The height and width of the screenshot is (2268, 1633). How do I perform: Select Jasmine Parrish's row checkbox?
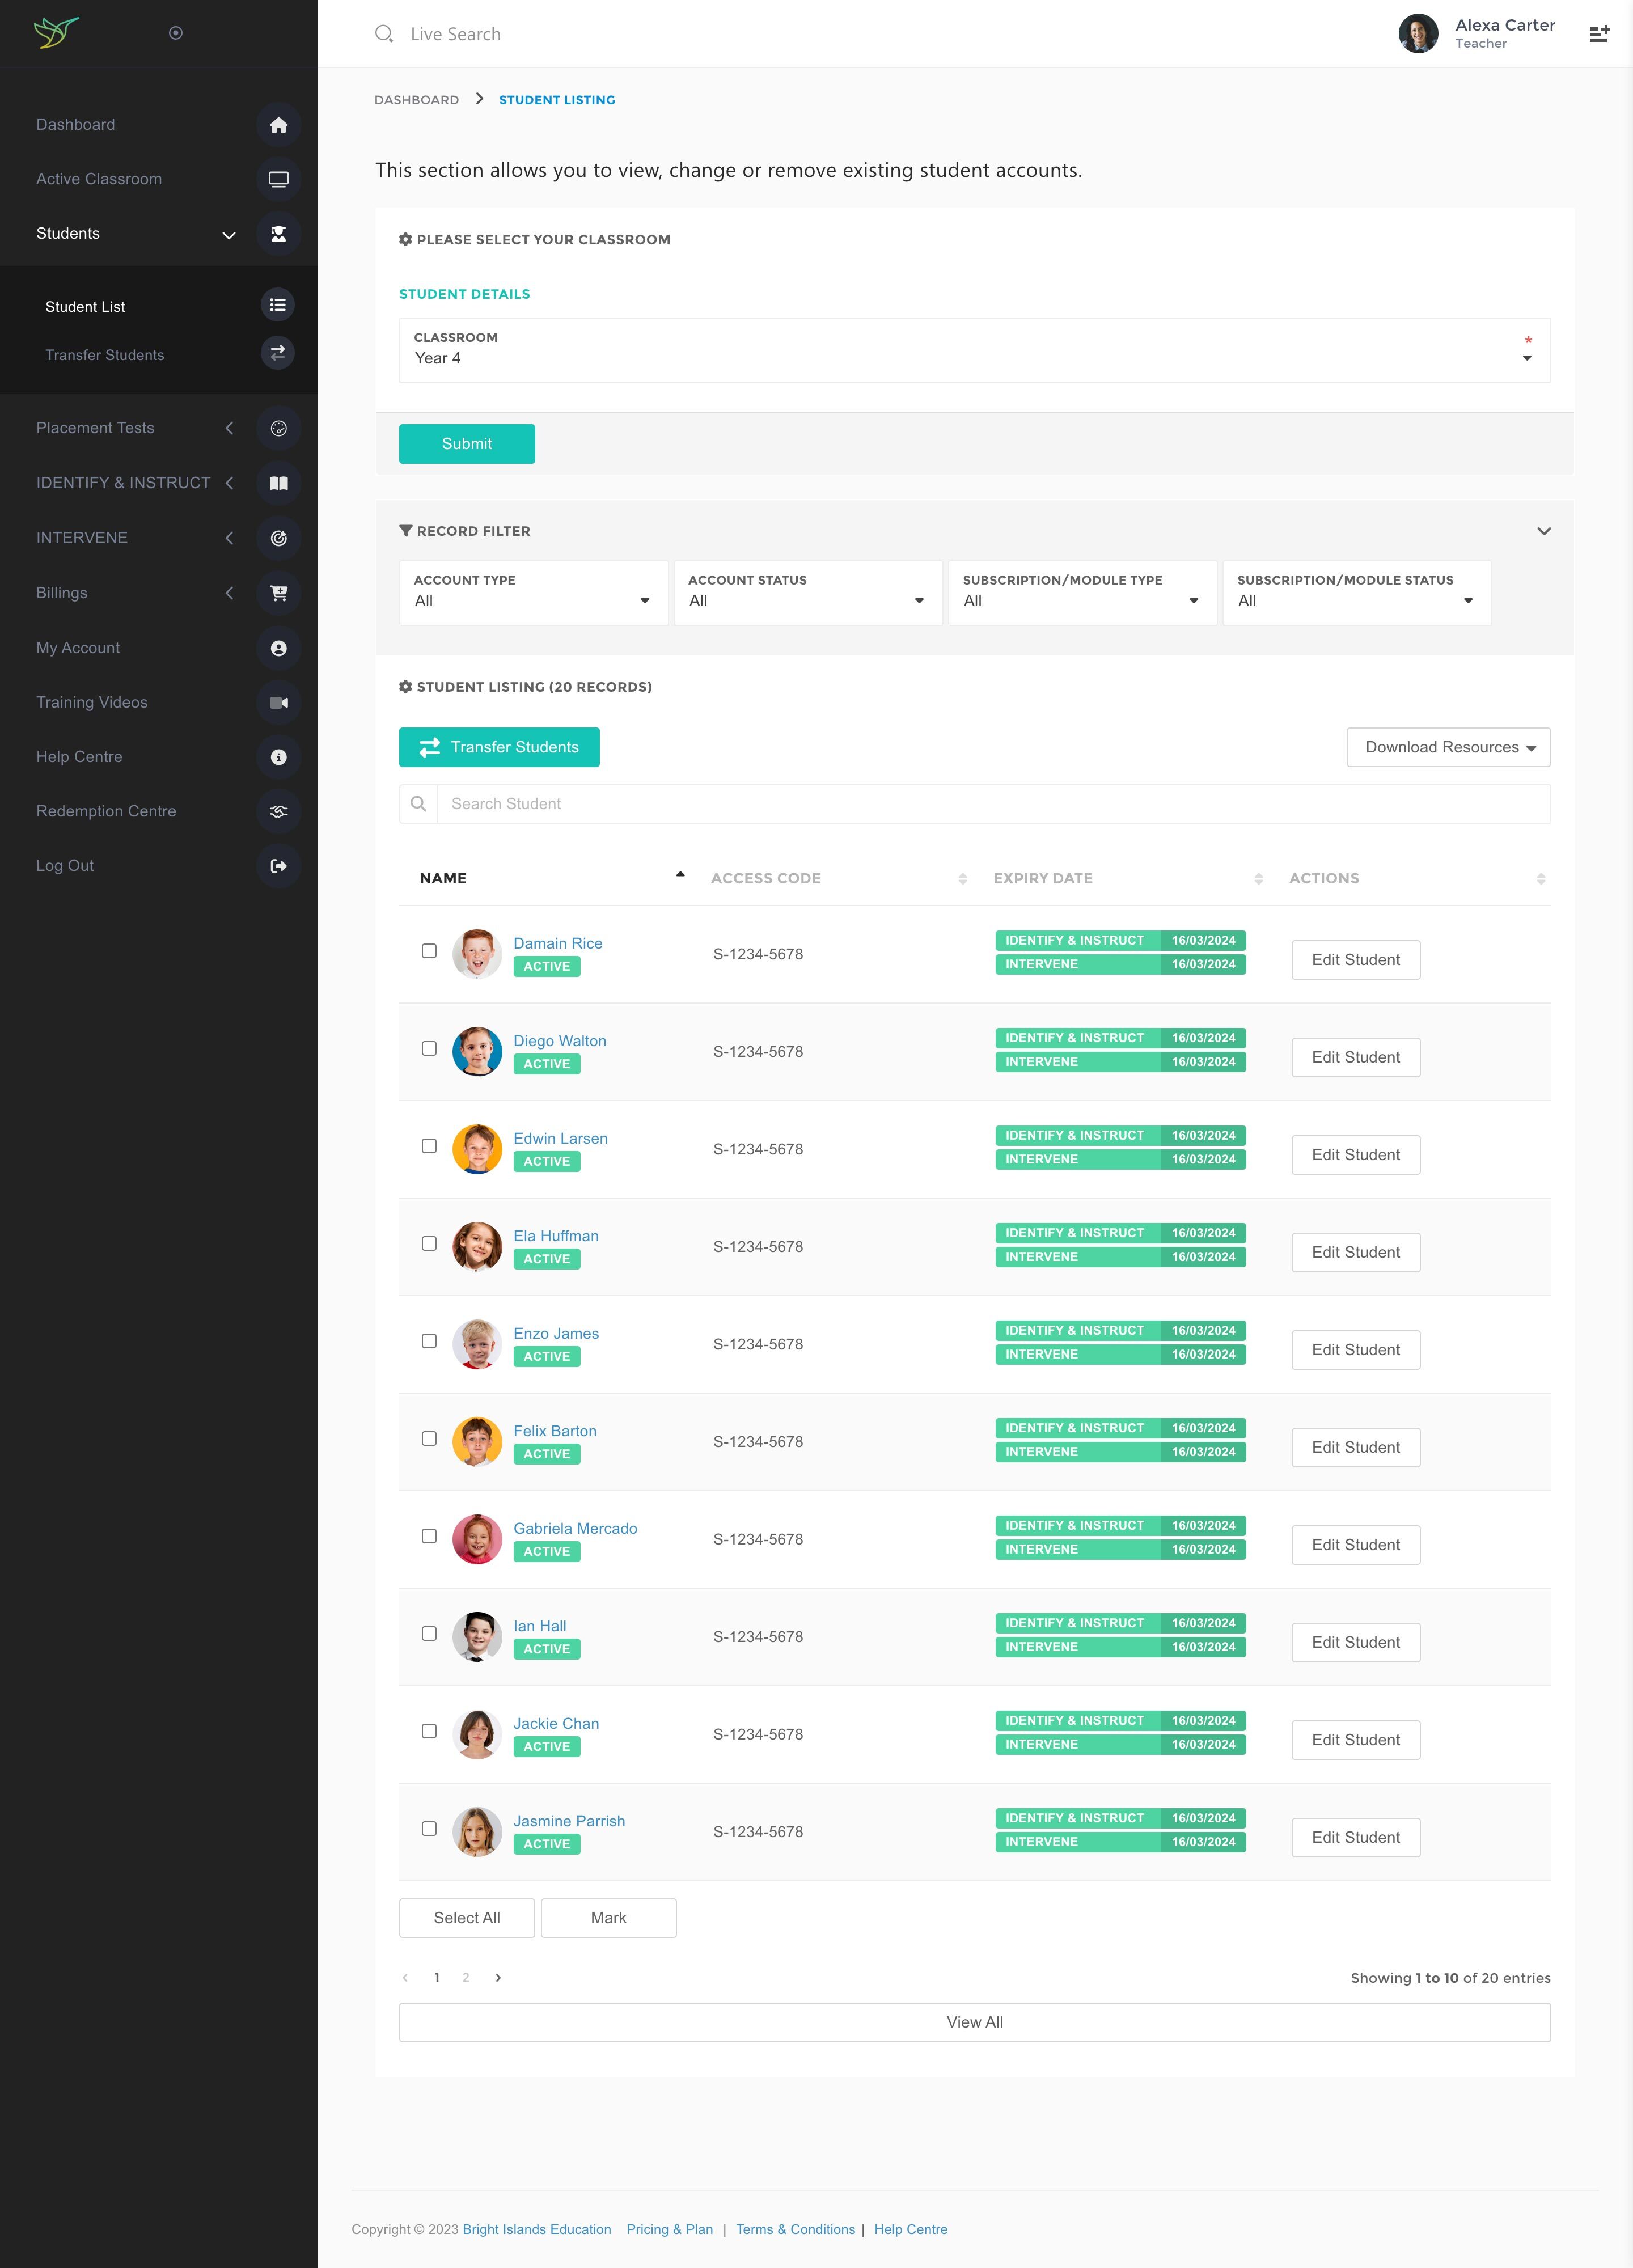click(429, 1829)
